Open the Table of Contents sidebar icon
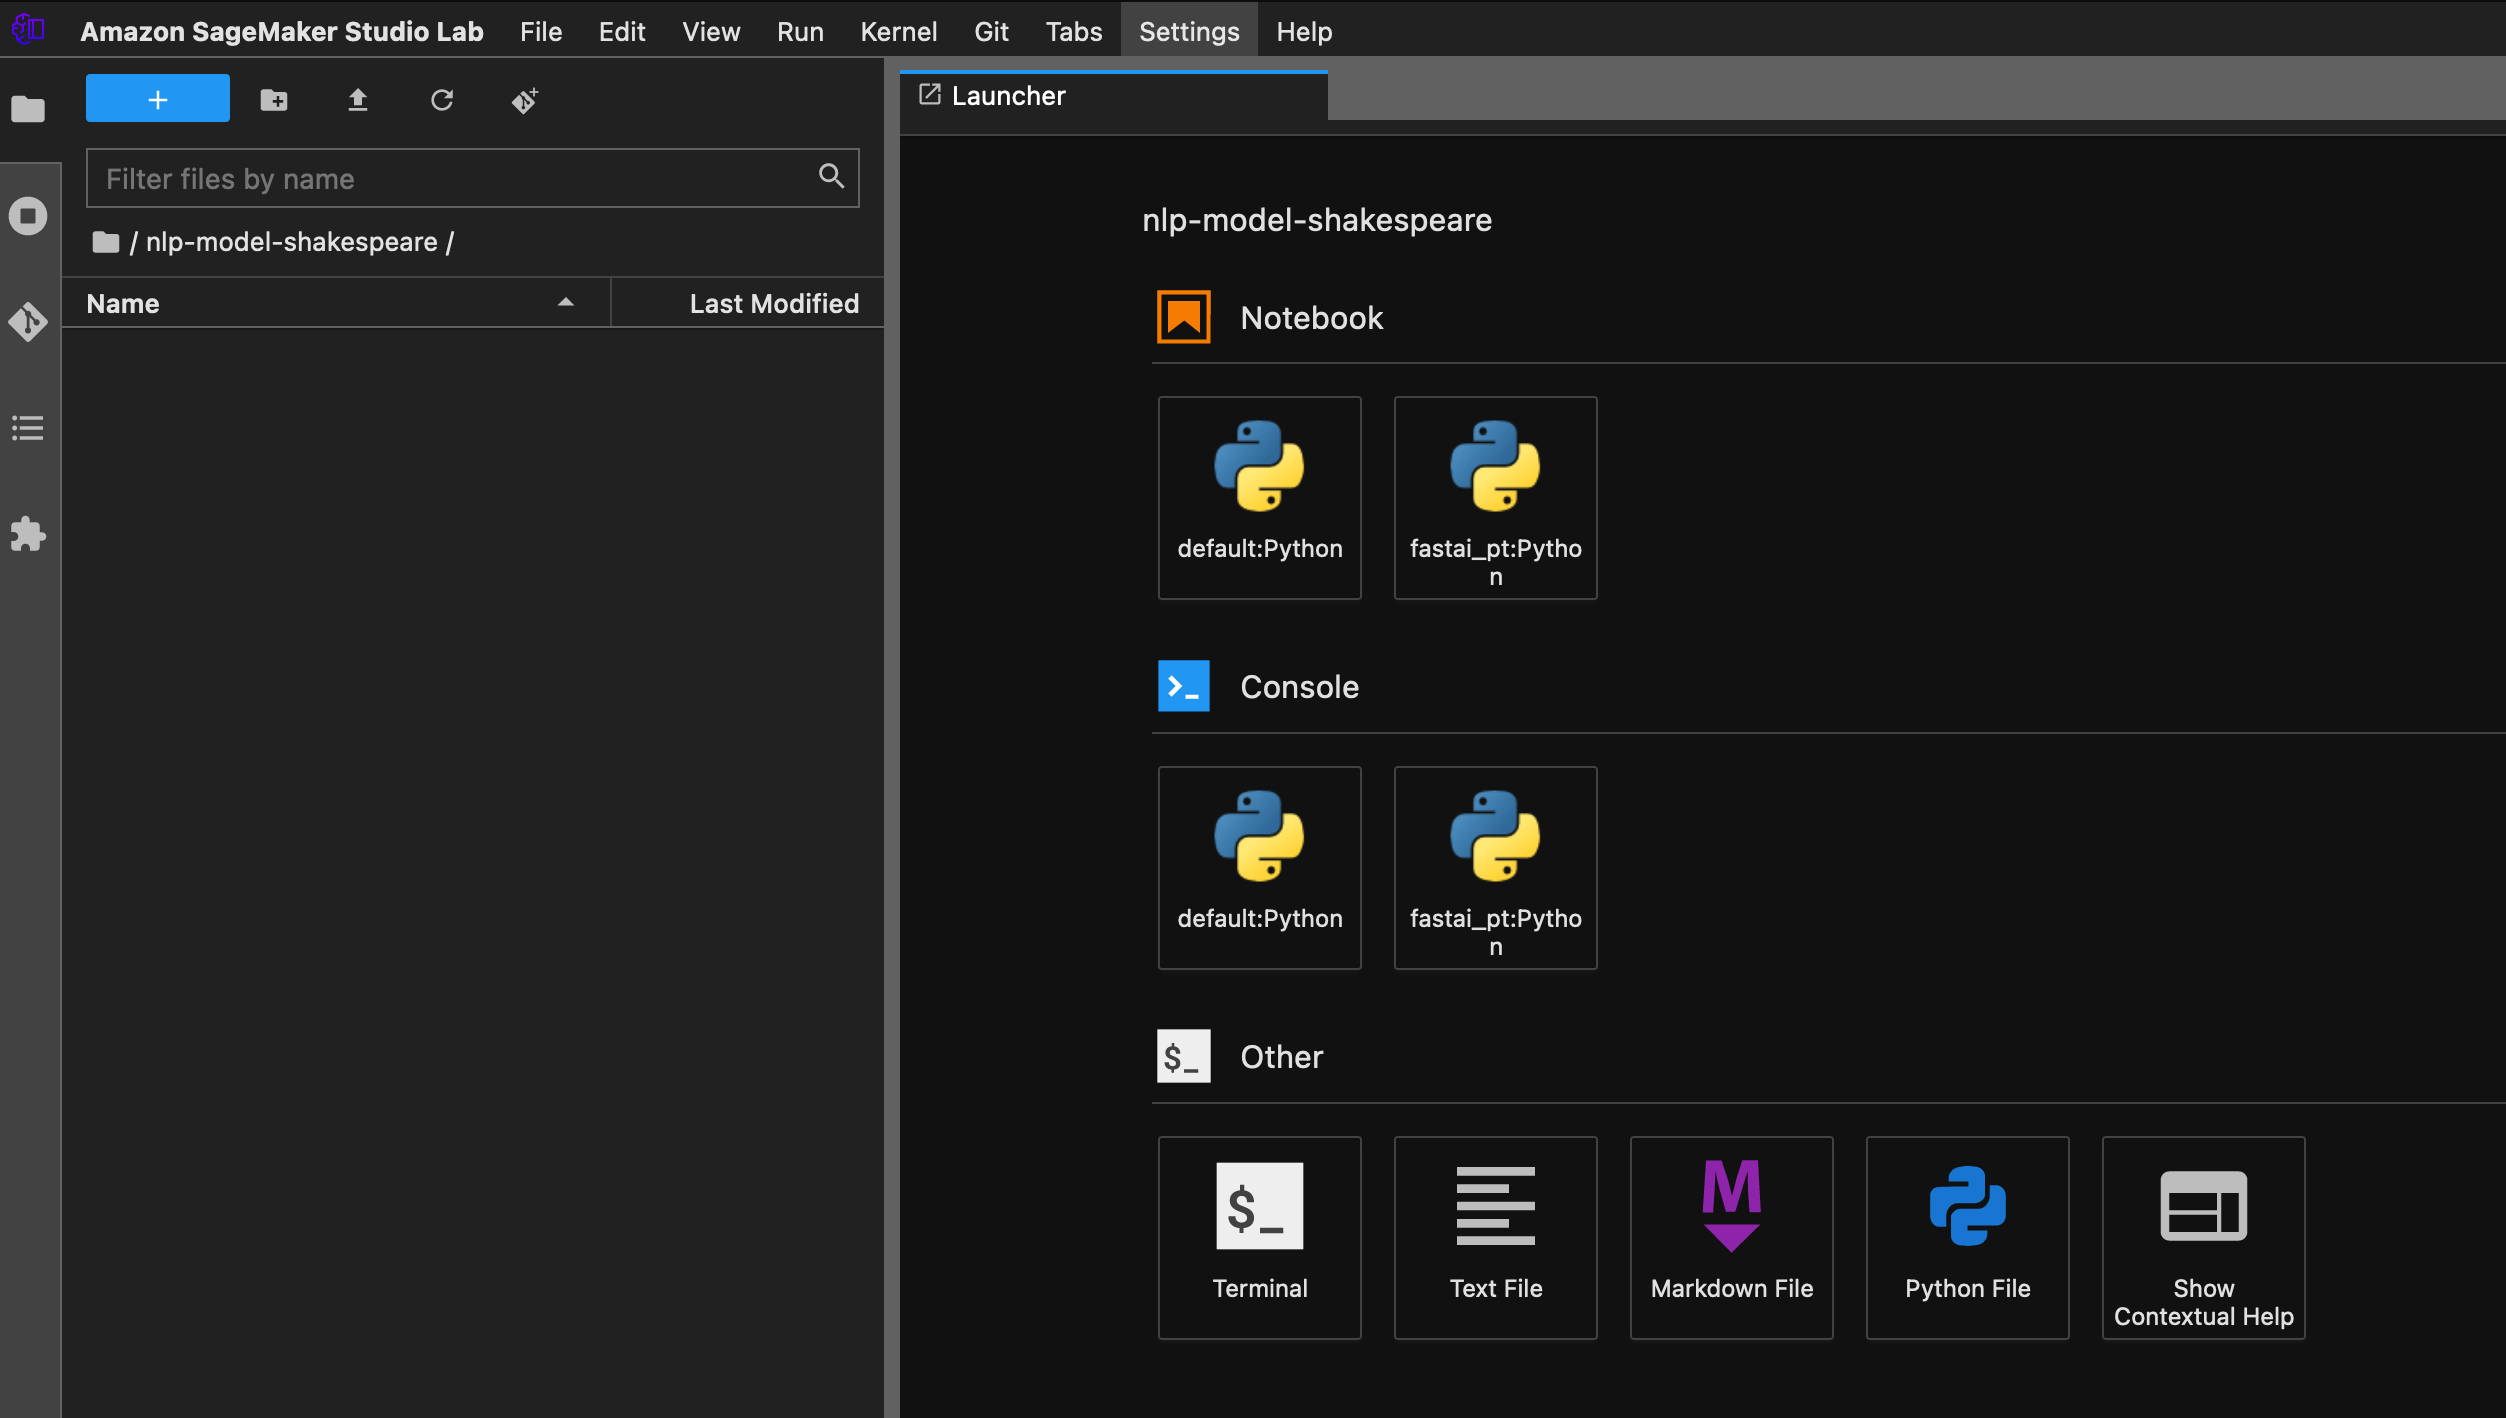Screen dimensions: 2506x1418 (28, 428)
